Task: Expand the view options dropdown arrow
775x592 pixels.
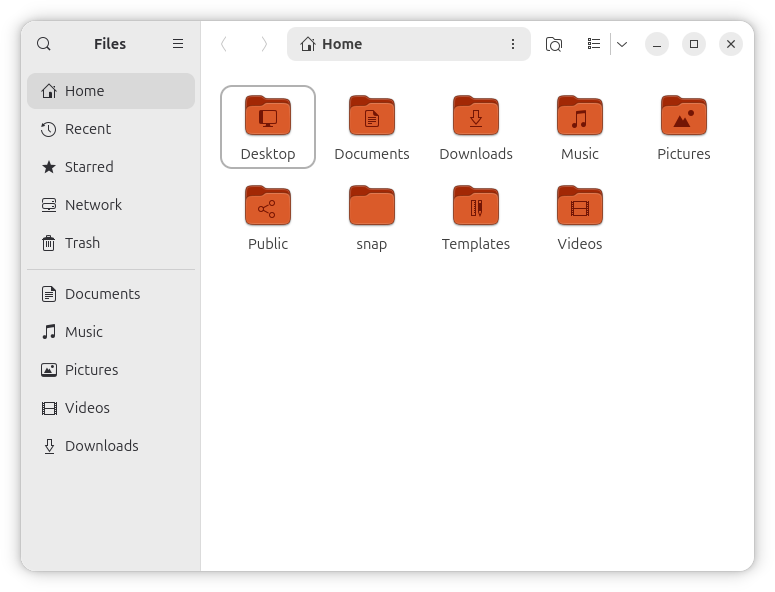Action: 622,44
